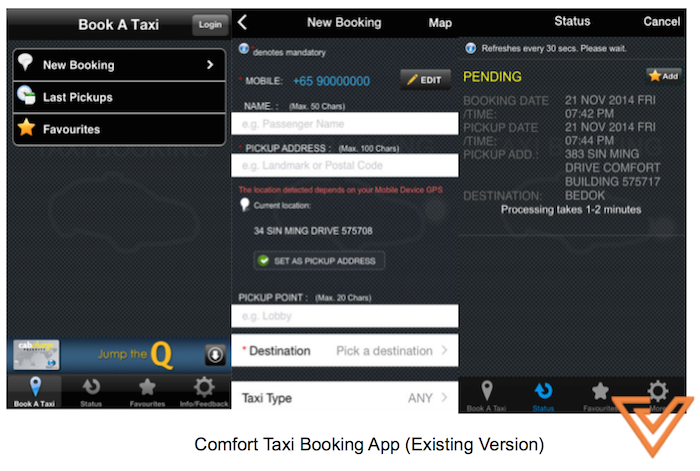
Task: Click the Passenger Name input field
Action: [345, 124]
